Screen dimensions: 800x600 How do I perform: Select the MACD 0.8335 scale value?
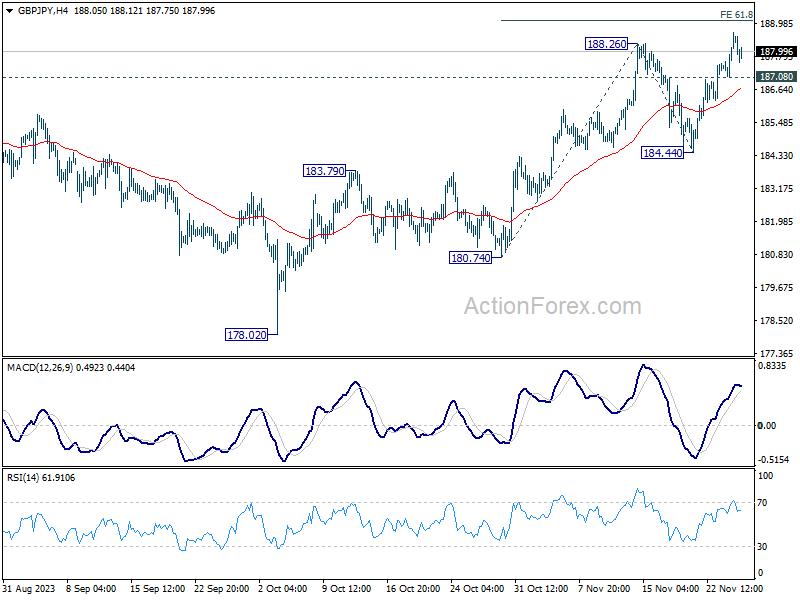click(x=771, y=365)
